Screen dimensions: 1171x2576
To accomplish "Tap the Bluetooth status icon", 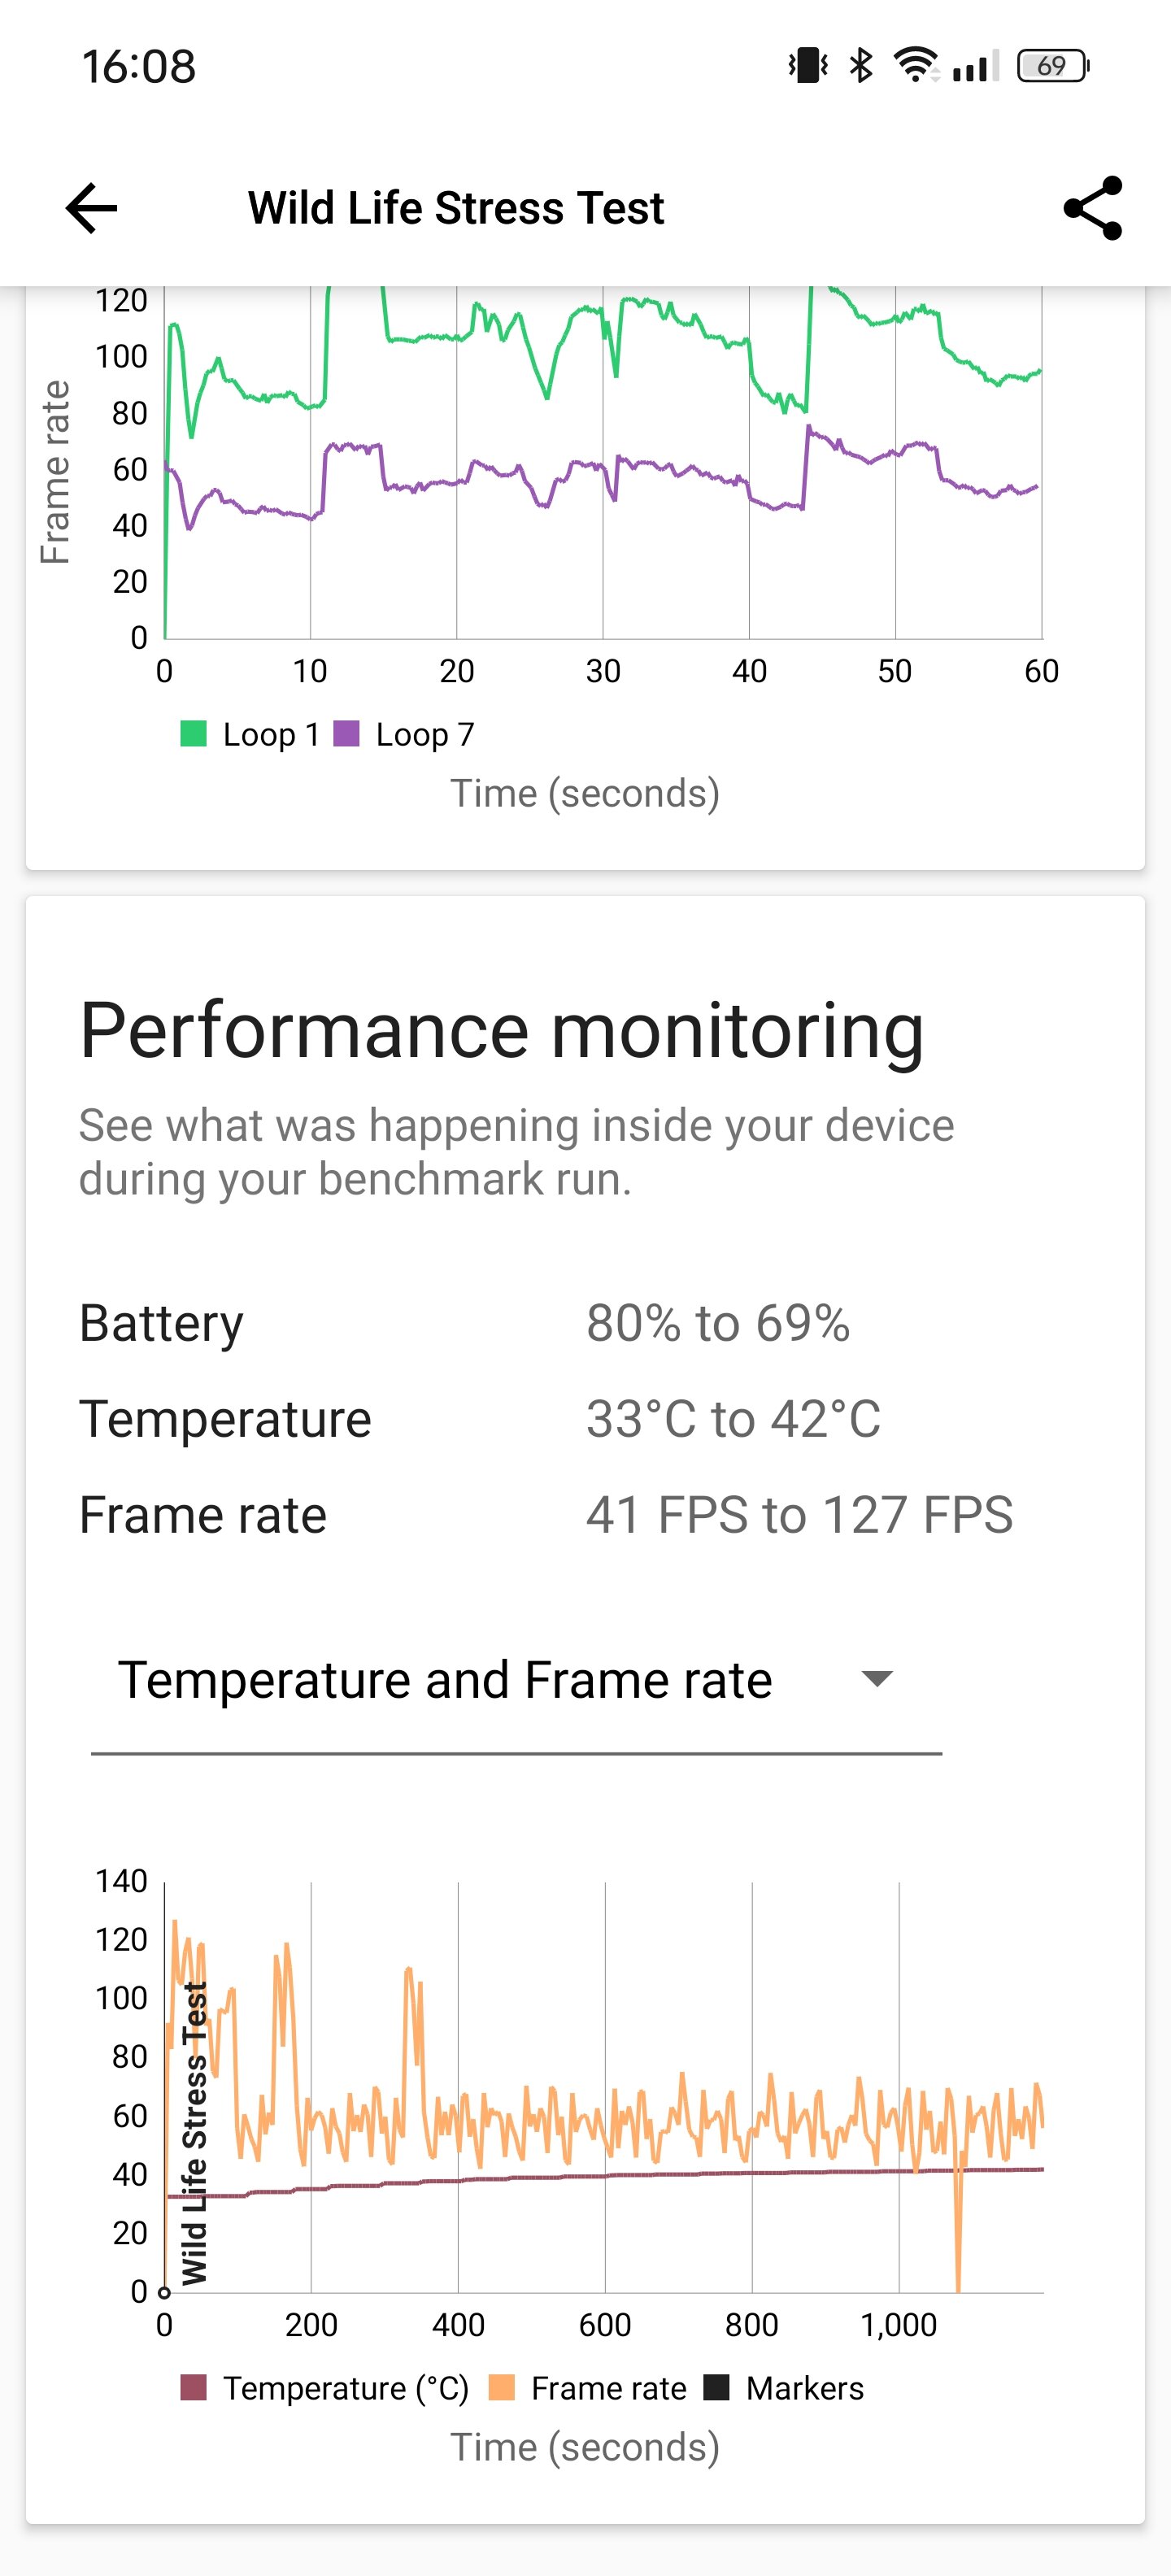I will [860, 66].
